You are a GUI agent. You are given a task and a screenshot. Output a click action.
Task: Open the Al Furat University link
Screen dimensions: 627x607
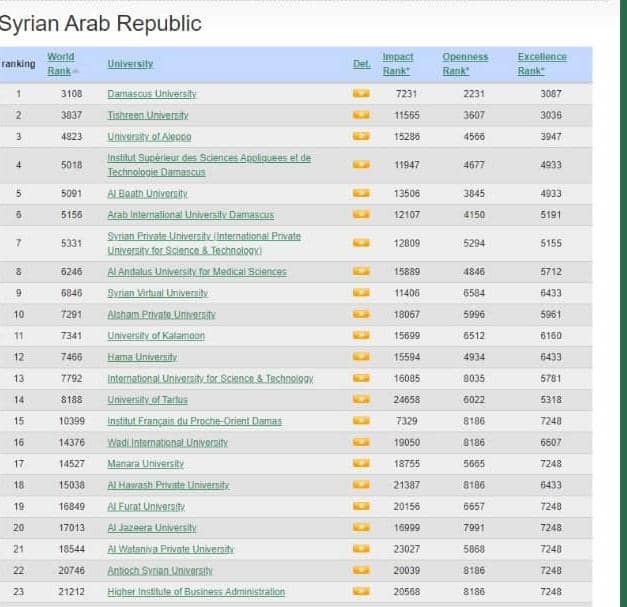pos(146,507)
